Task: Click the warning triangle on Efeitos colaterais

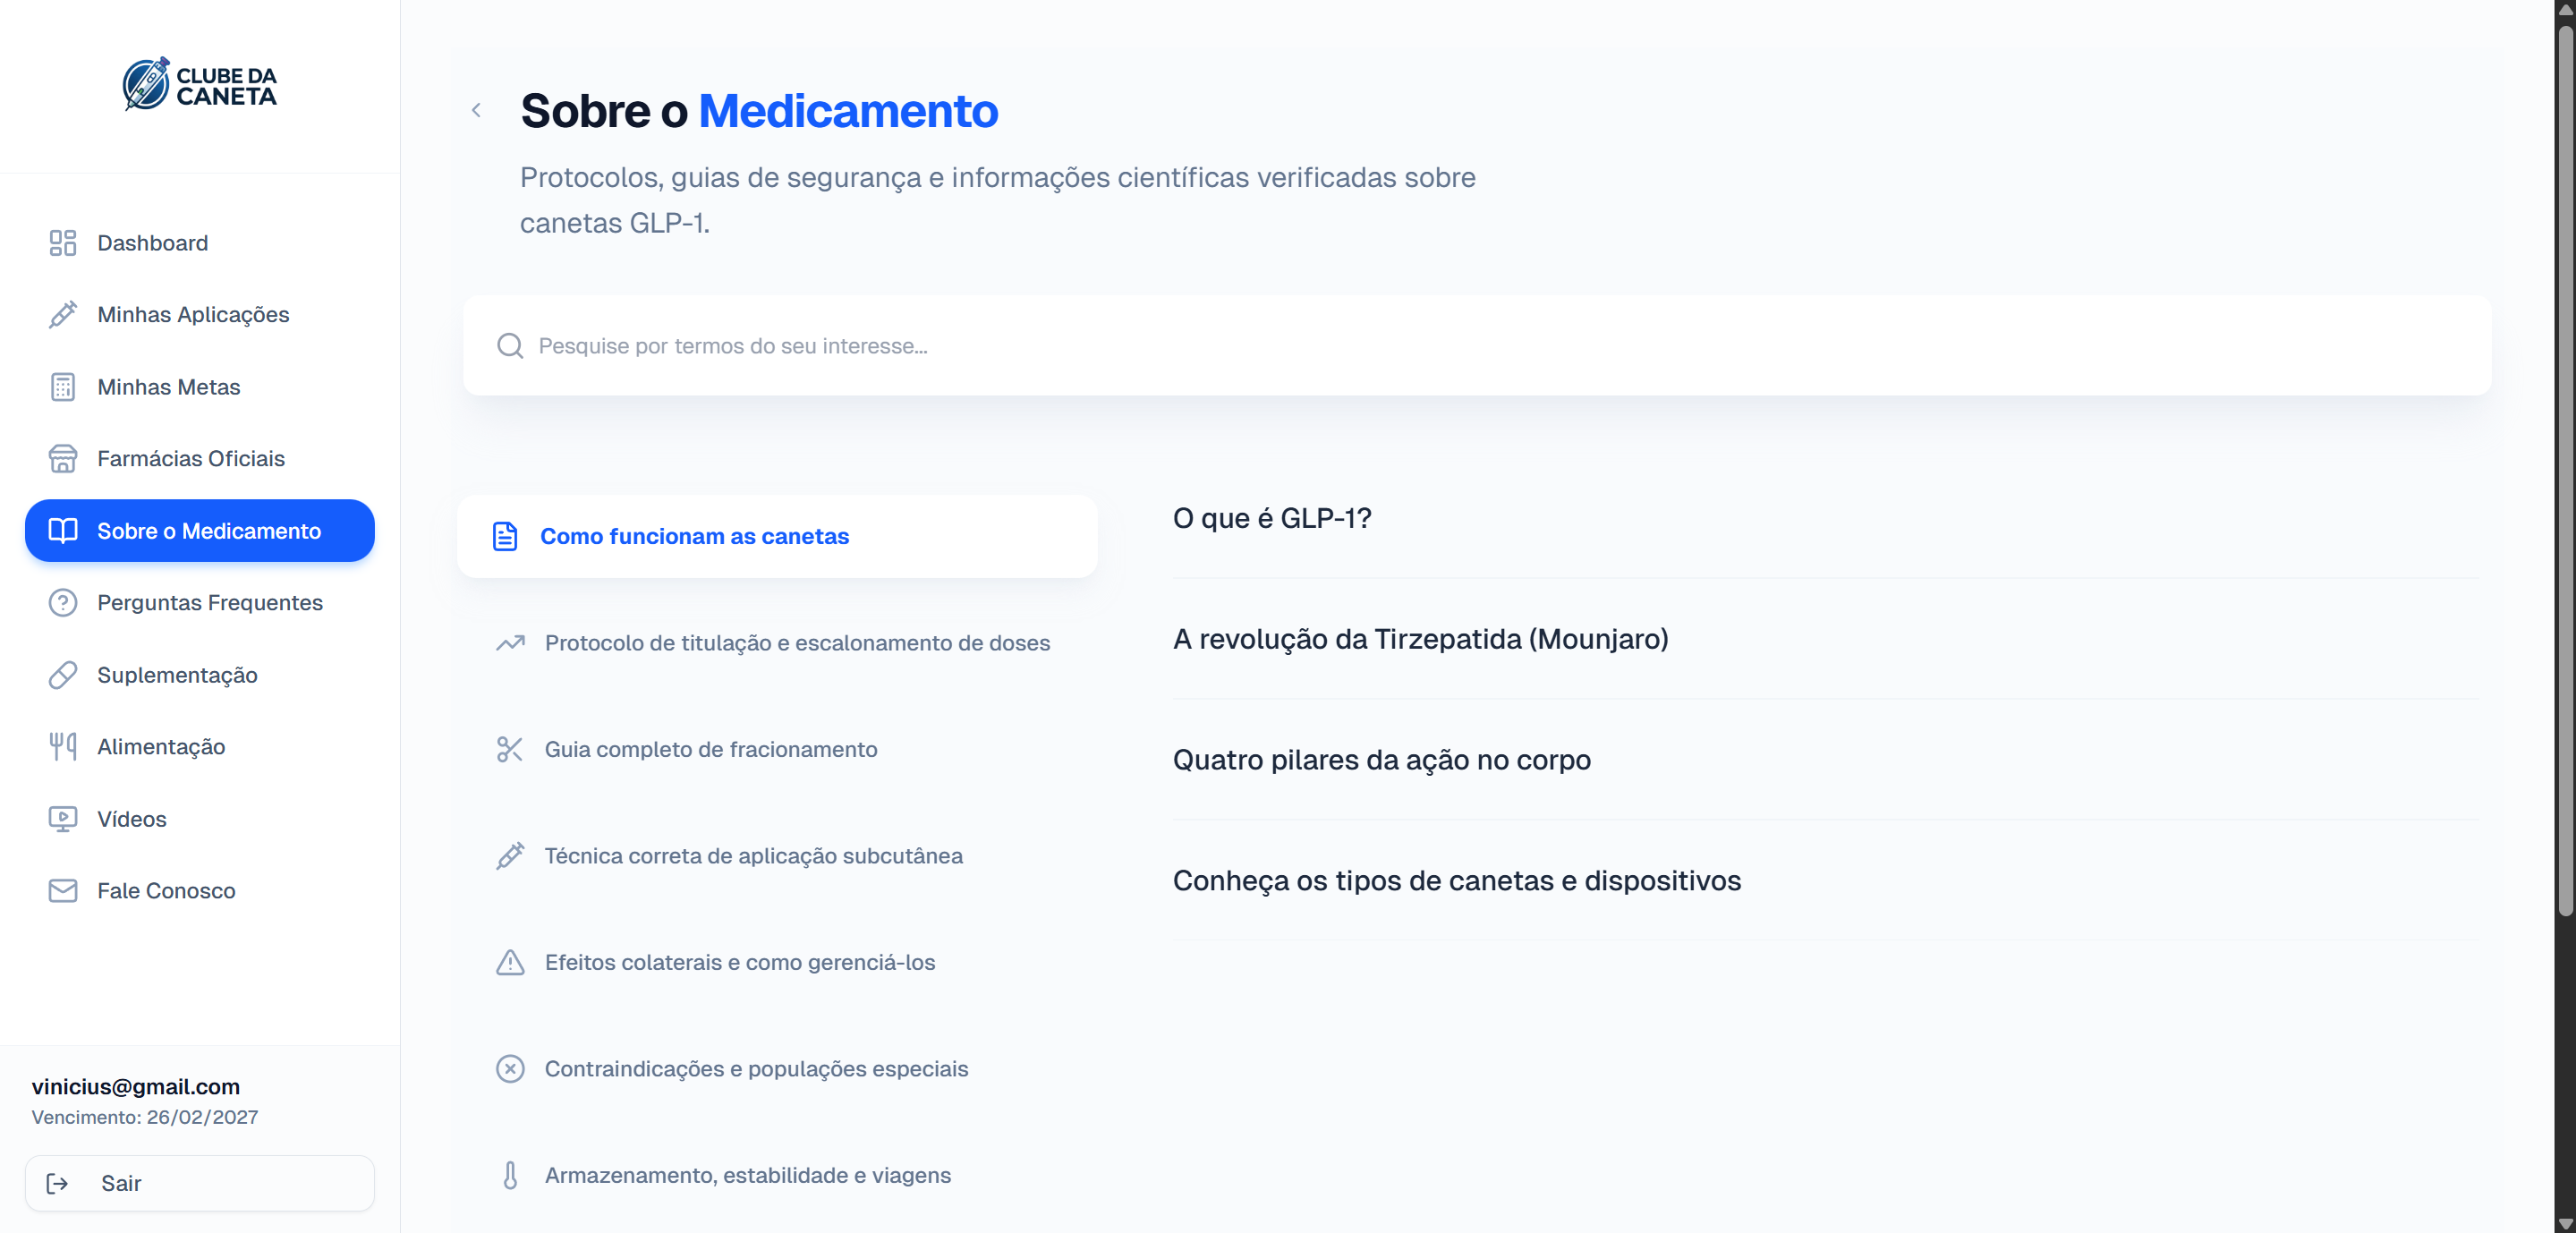Action: 510,963
